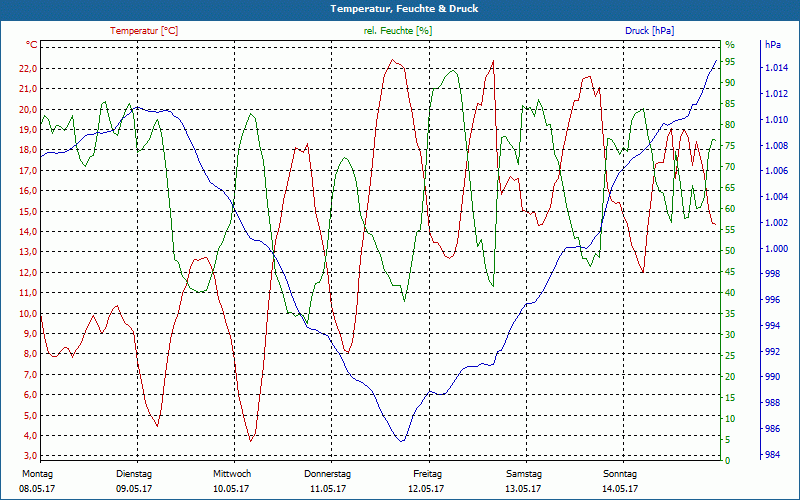This screenshot has height=500, width=800.
Task: Click the 'Freitag' day label
Action: 428,474
